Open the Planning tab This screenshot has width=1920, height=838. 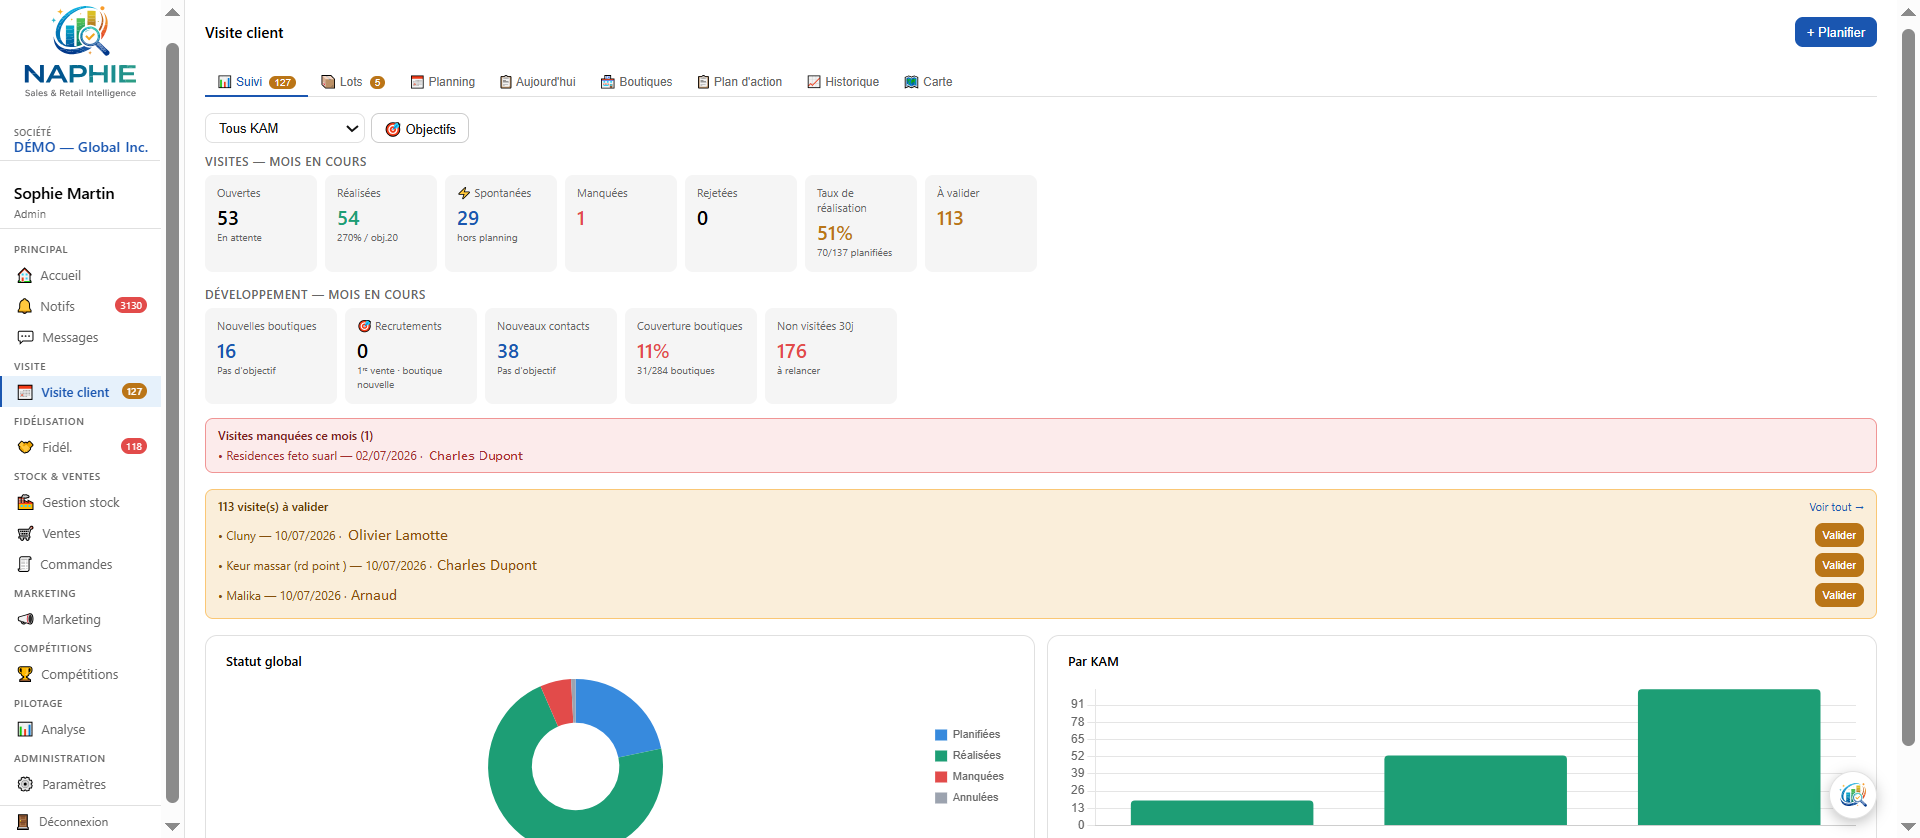[x=443, y=82]
